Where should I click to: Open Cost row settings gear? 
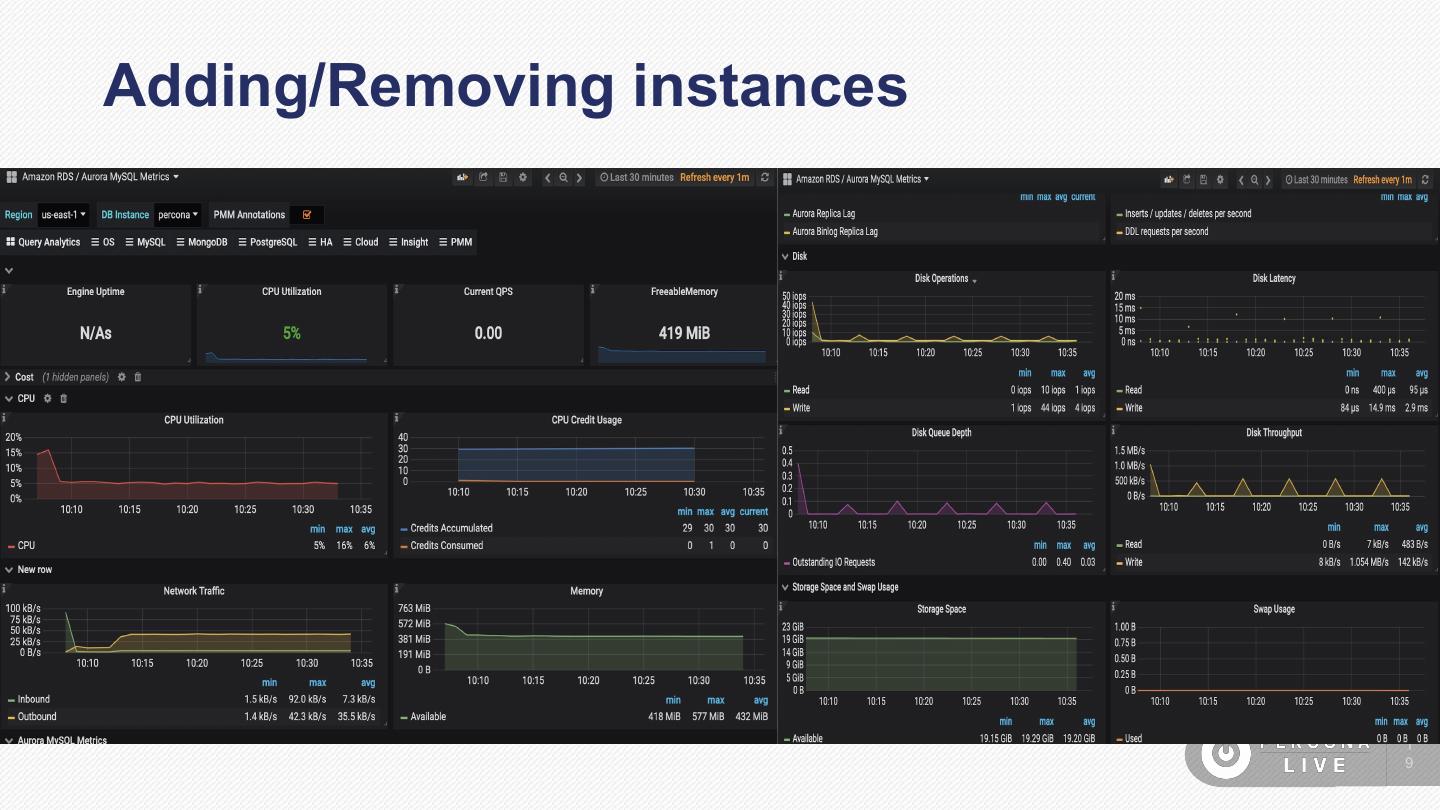click(x=122, y=377)
